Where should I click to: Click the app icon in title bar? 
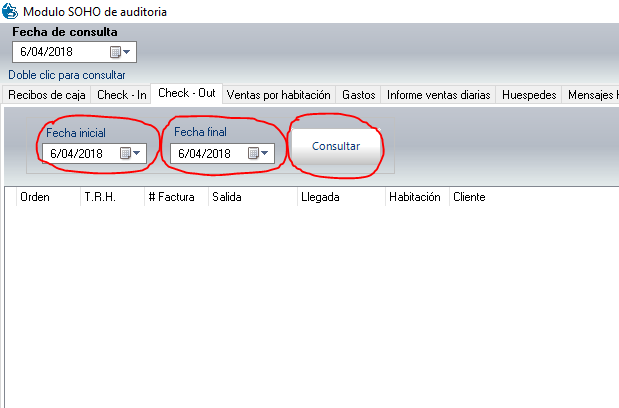pos(10,12)
